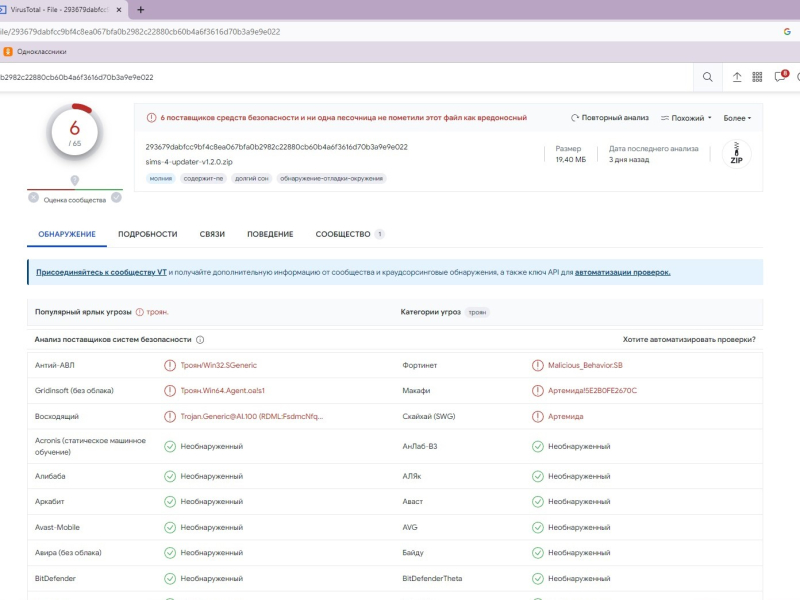
Task: Click the search magnifier icon
Action: [x=708, y=77]
